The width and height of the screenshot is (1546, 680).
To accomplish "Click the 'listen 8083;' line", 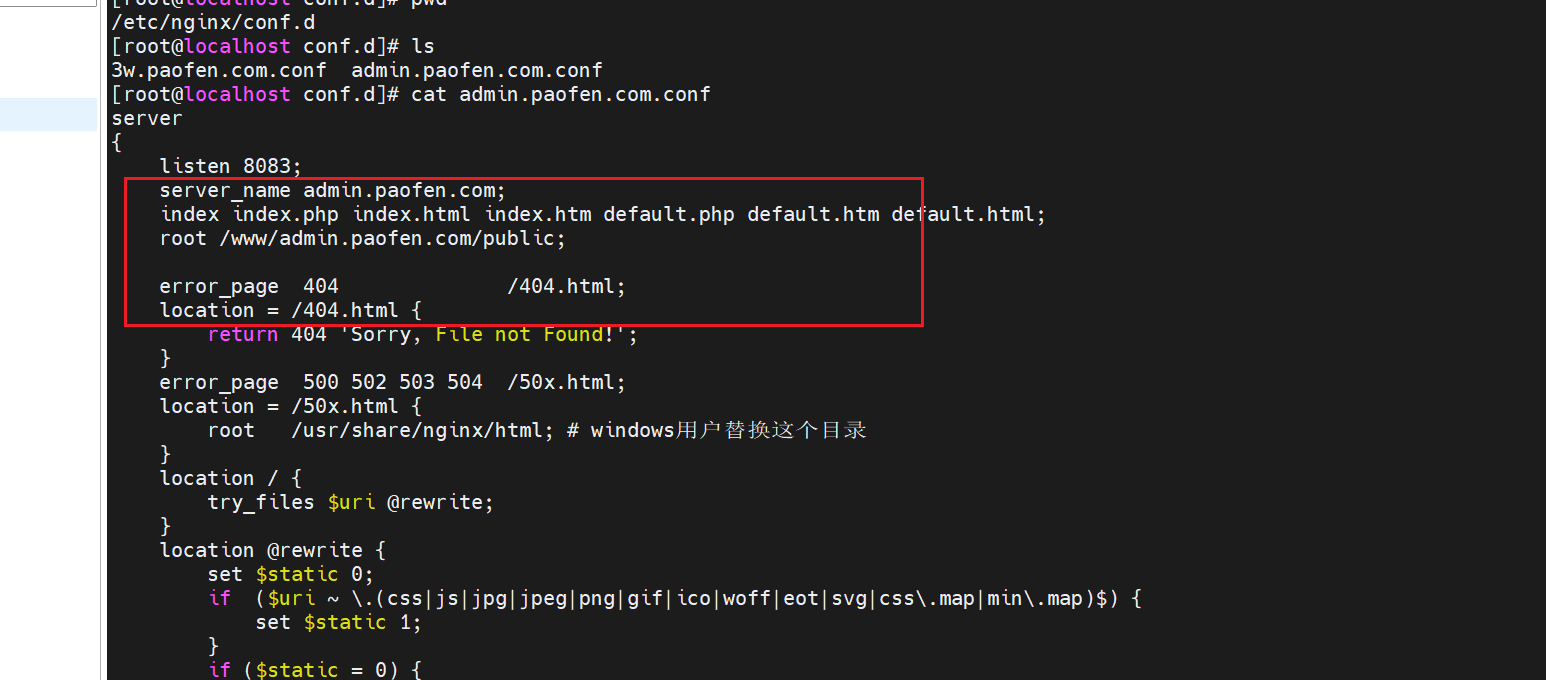I will coord(230,166).
